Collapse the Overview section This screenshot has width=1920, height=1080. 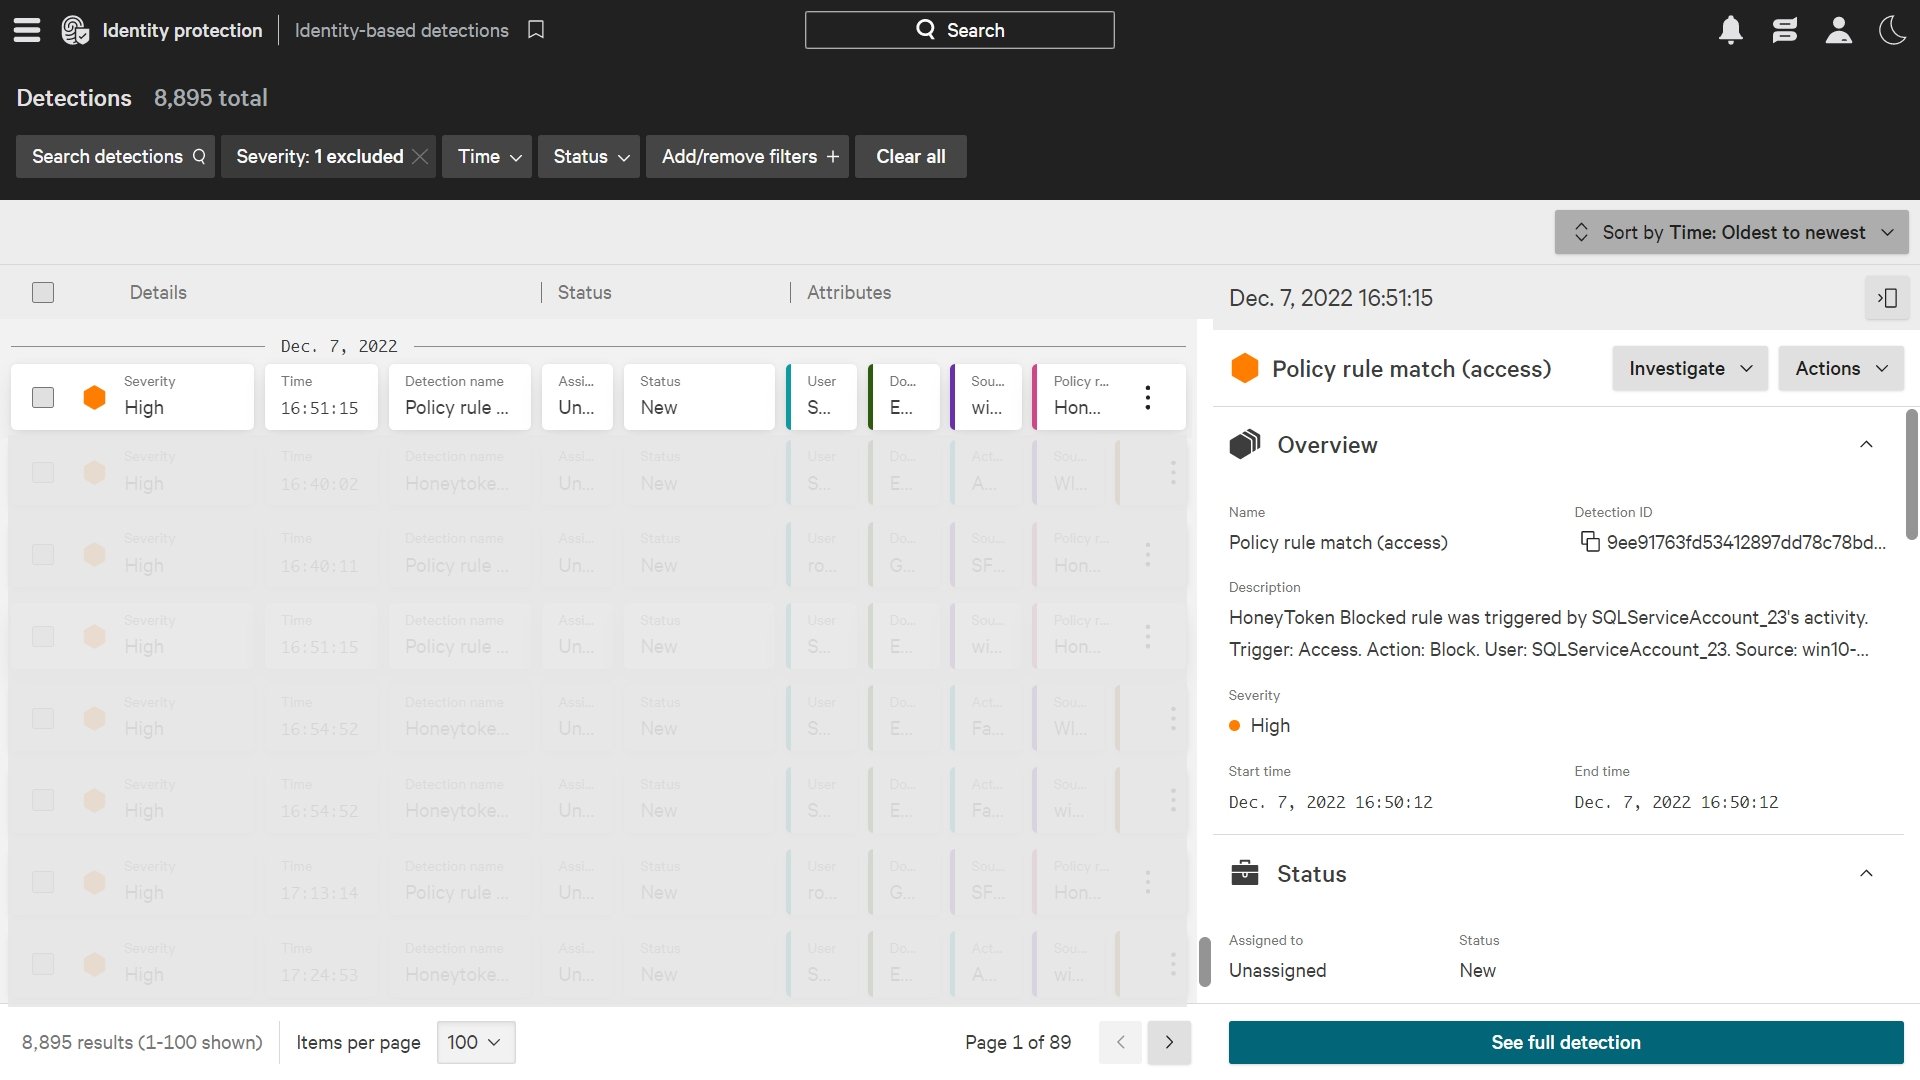click(x=1865, y=445)
